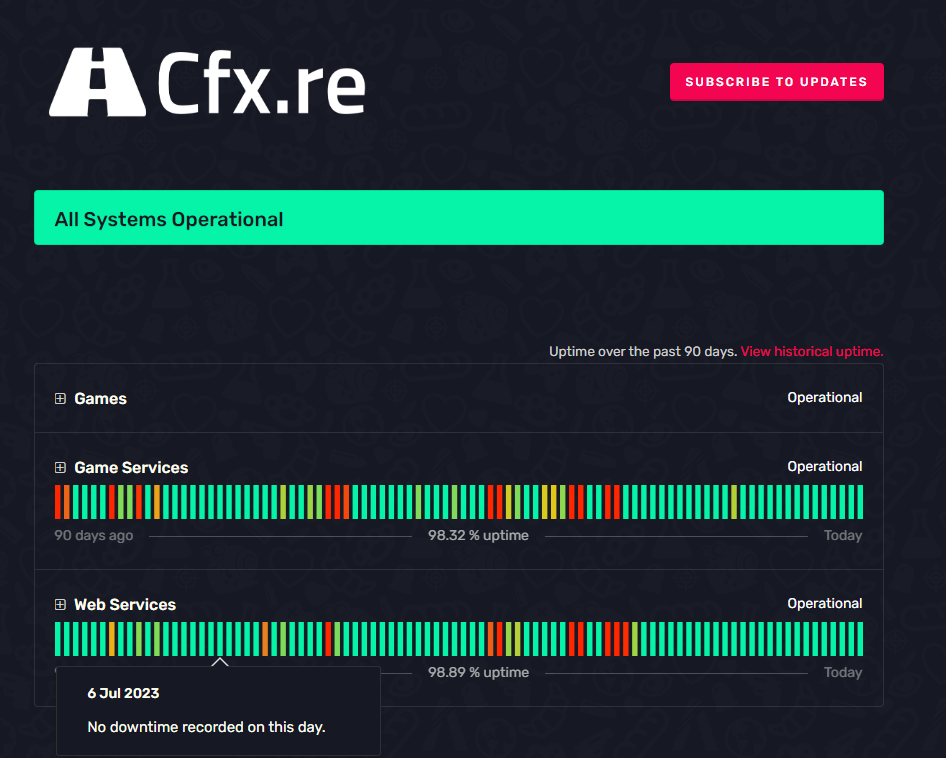The image size is (946, 758).
Task: Click the highlighted 6 Jul uptime bar
Action: tap(220, 637)
